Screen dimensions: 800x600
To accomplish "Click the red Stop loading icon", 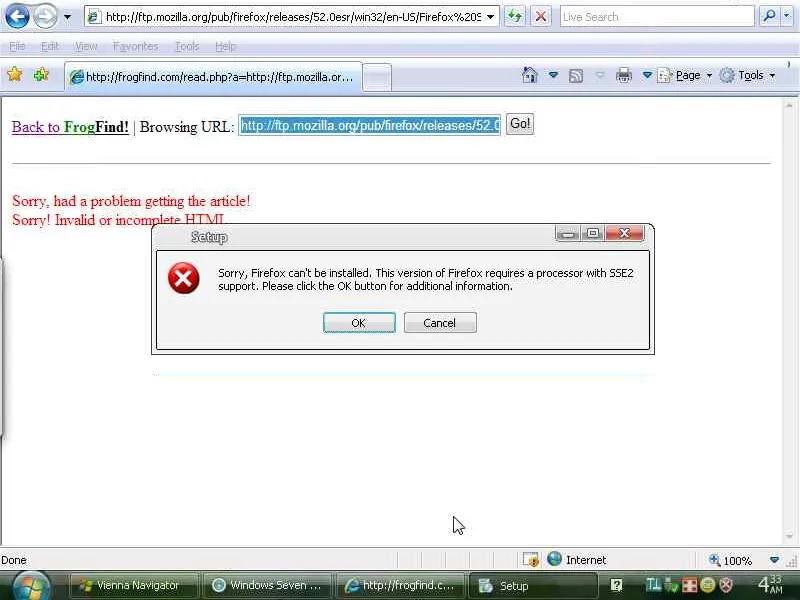I will [x=541, y=17].
